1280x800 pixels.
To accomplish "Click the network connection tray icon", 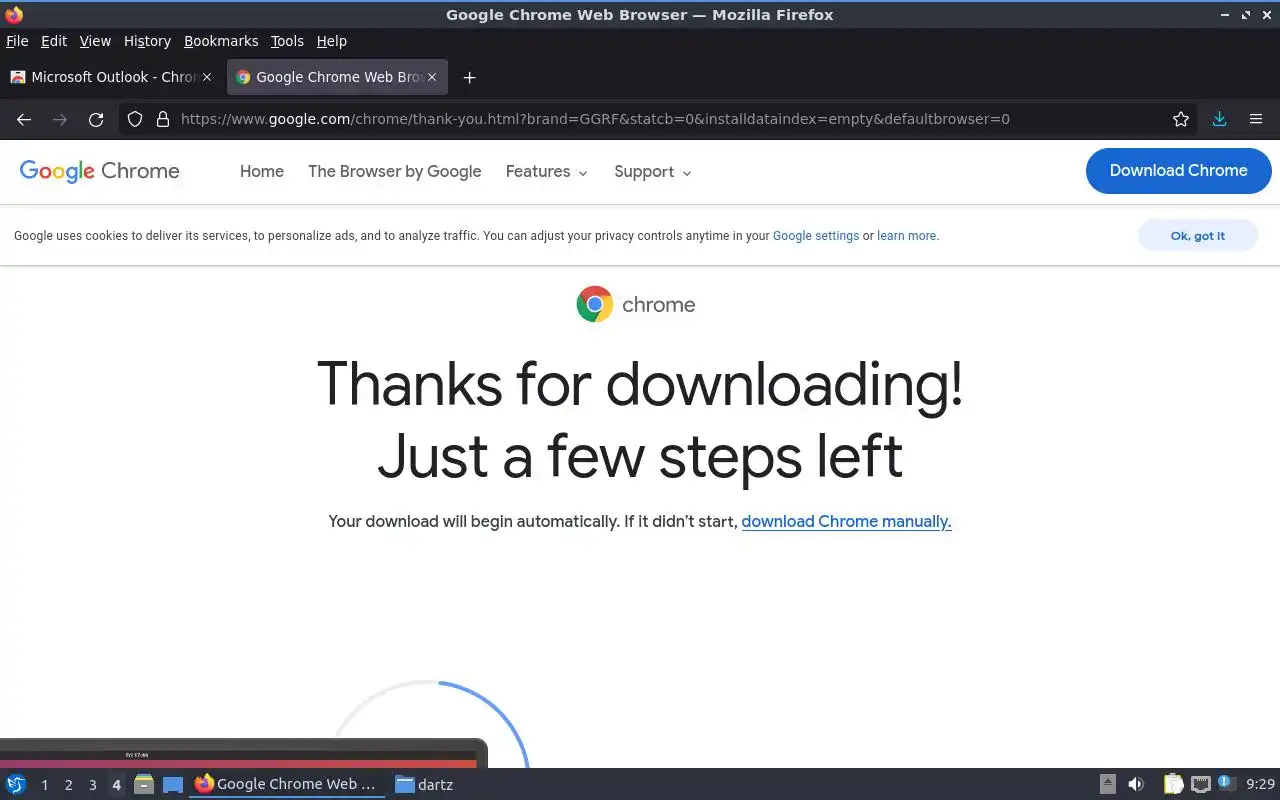I will click(x=1201, y=784).
